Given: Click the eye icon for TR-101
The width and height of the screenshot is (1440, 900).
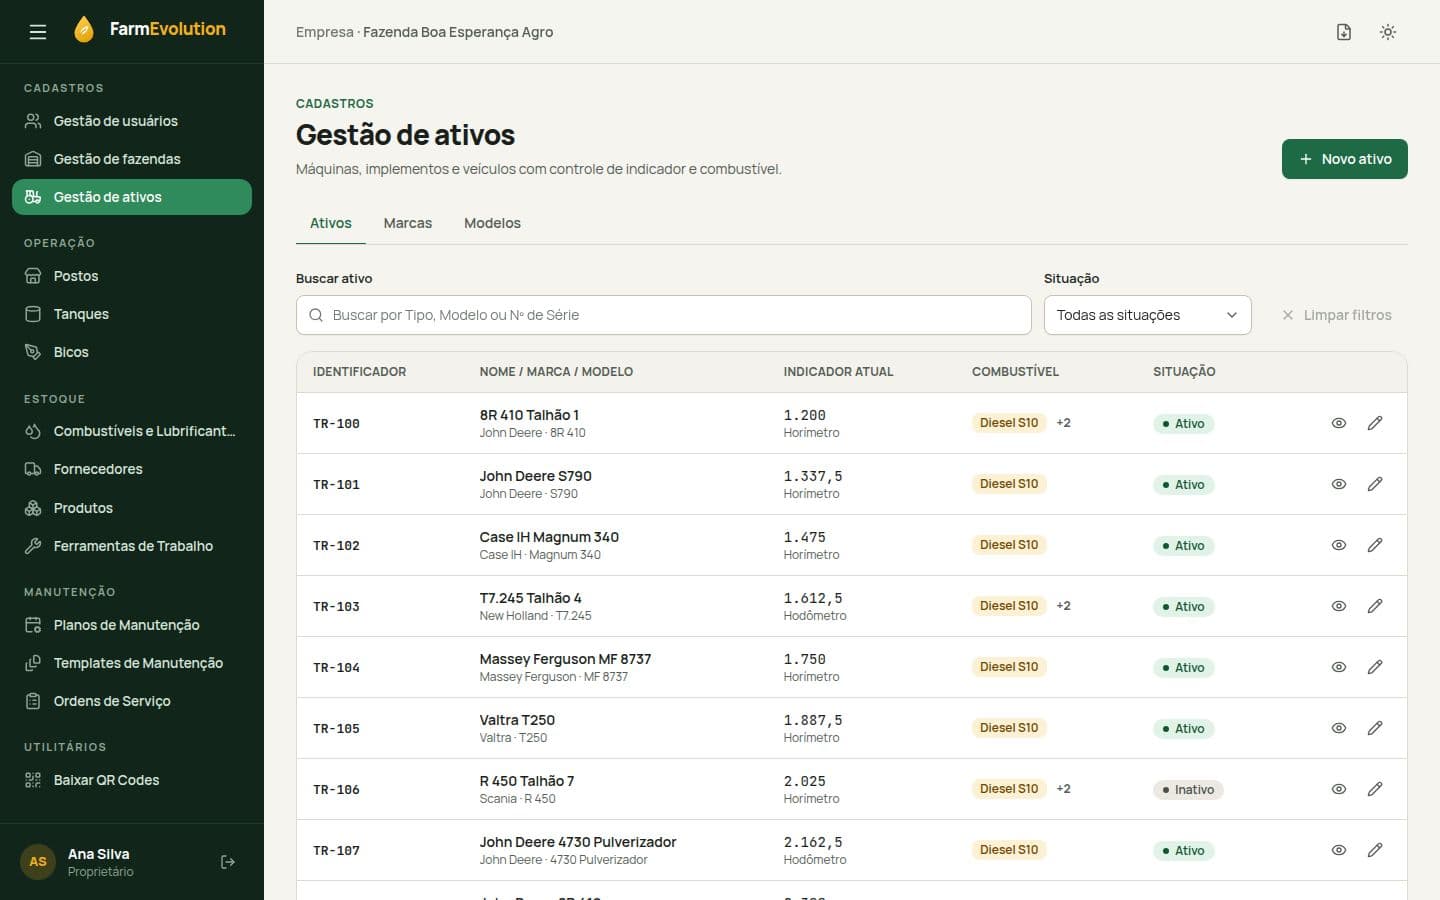Looking at the screenshot, I should pos(1339,484).
